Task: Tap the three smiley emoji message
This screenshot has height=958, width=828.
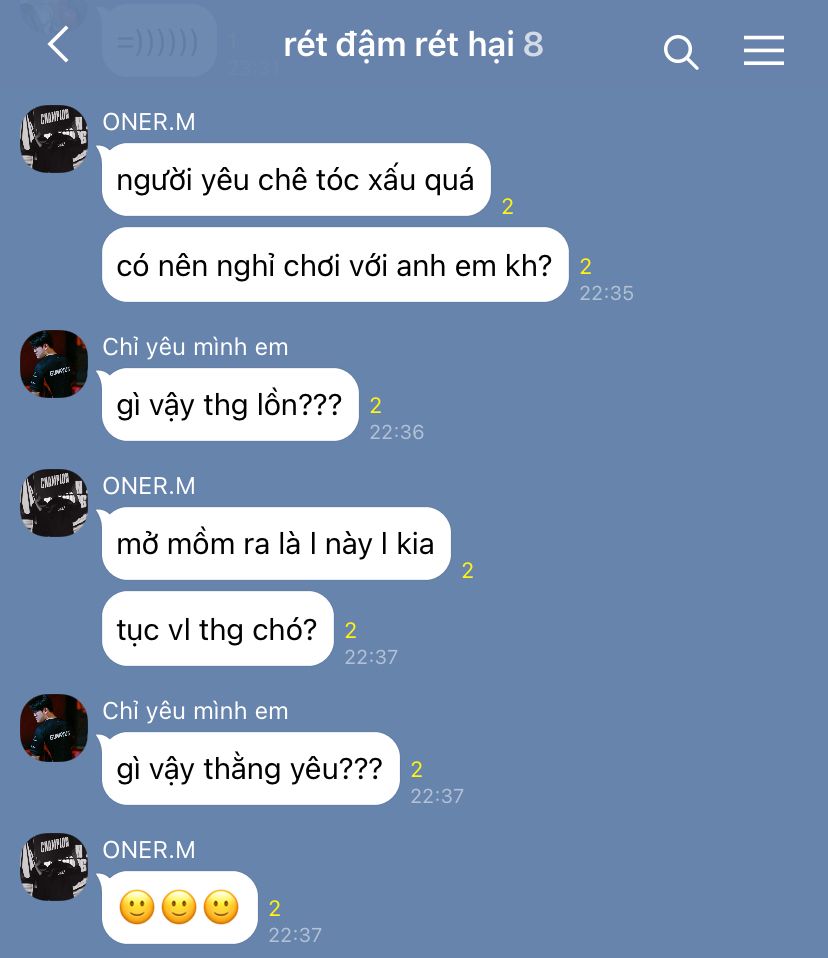Action: click(180, 907)
